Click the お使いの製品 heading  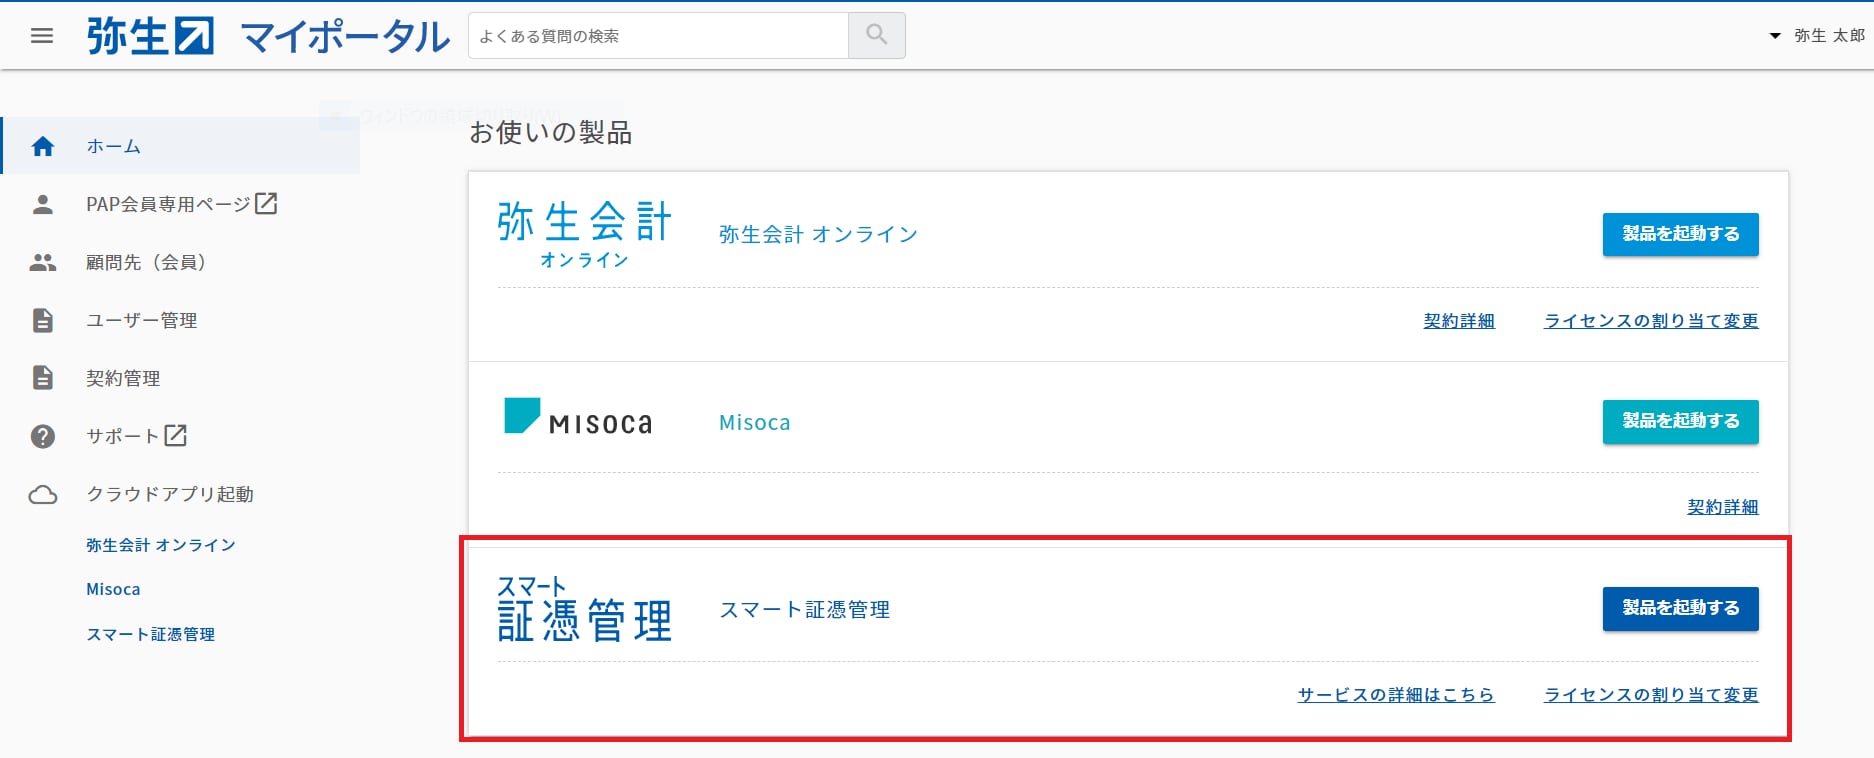click(550, 132)
